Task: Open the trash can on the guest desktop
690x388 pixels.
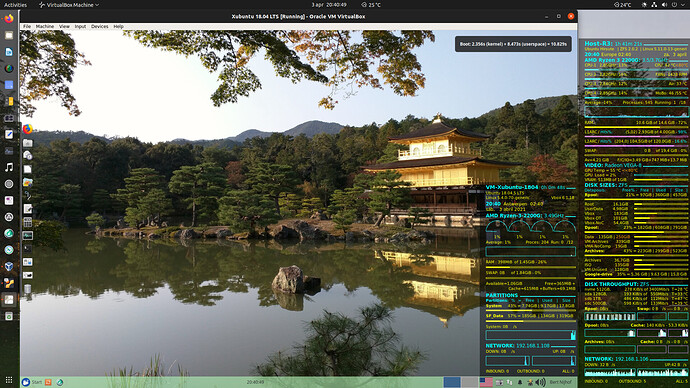Action: (x=27, y=289)
